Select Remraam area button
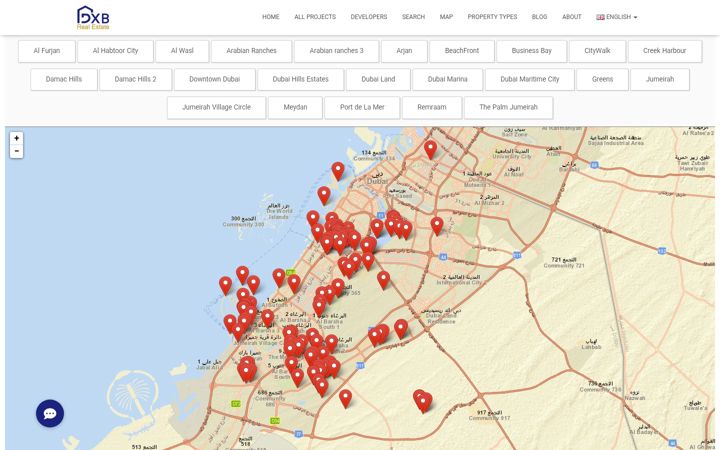Image resolution: width=720 pixels, height=450 pixels. click(432, 107)
